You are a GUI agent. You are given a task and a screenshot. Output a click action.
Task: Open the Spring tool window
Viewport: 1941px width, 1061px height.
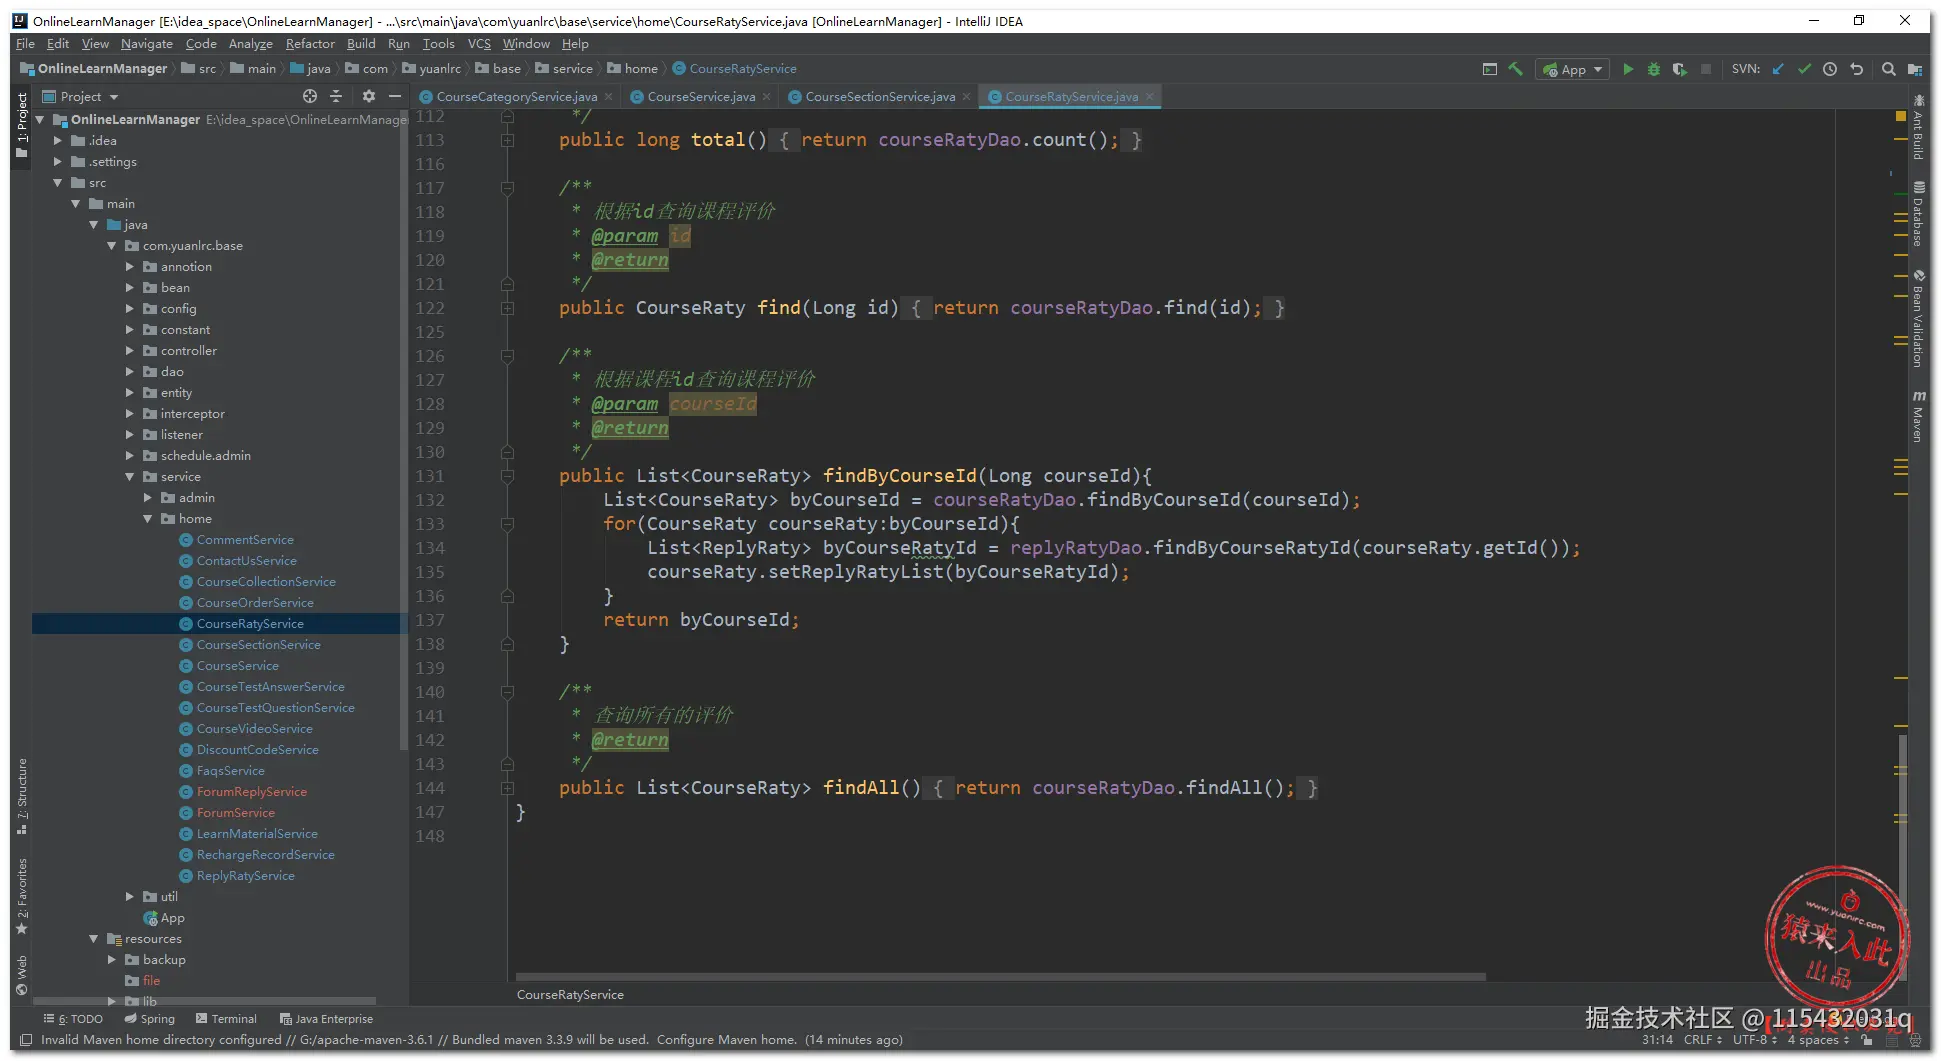[150, 1019]
